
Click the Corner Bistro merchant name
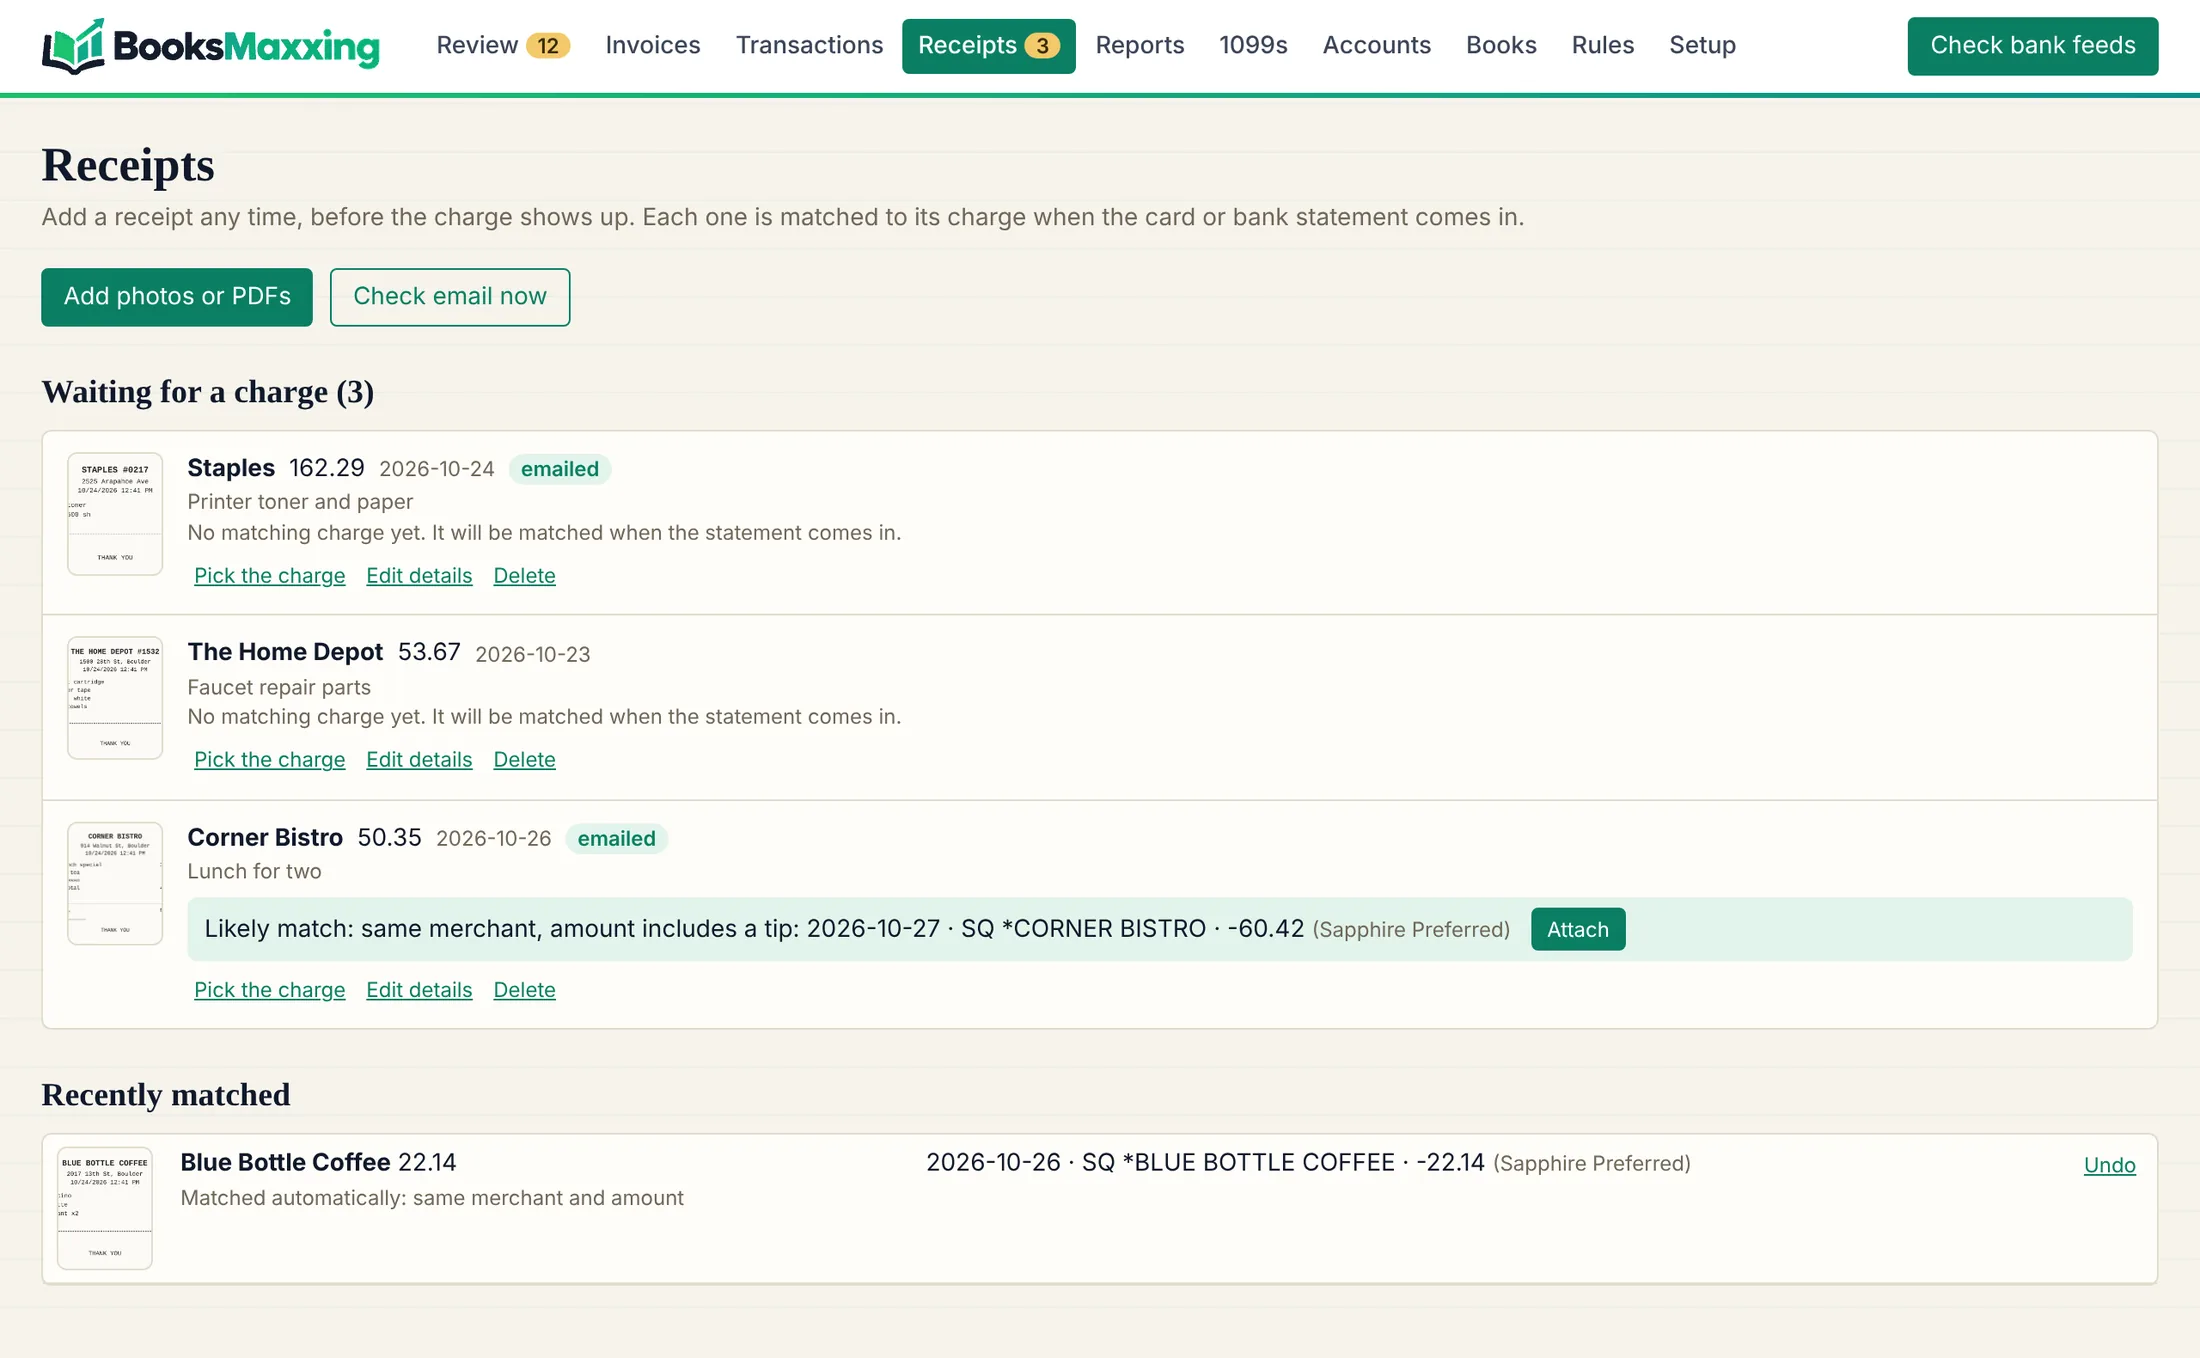pyautogui.click(x=265, y=837)
